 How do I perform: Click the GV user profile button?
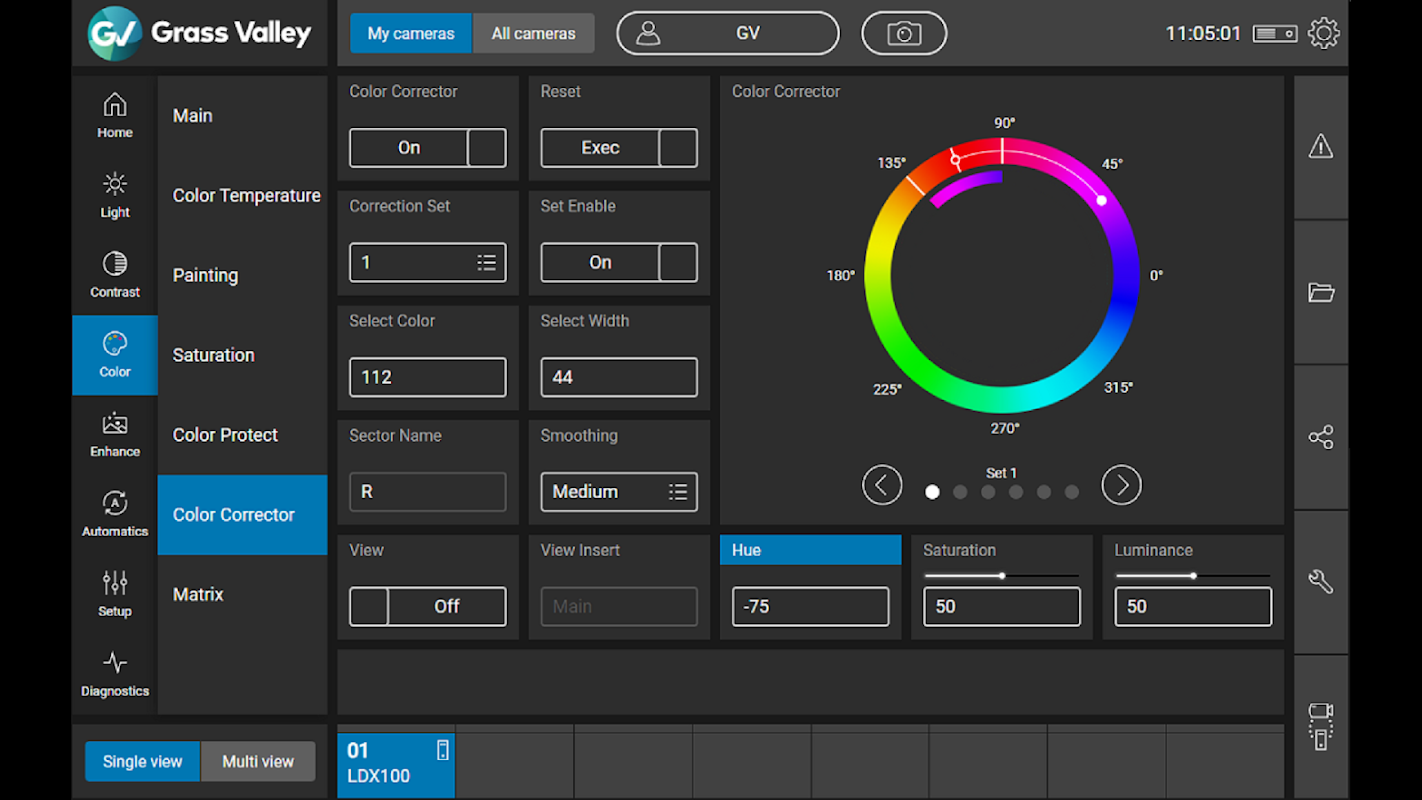click(x=728, y=34)
